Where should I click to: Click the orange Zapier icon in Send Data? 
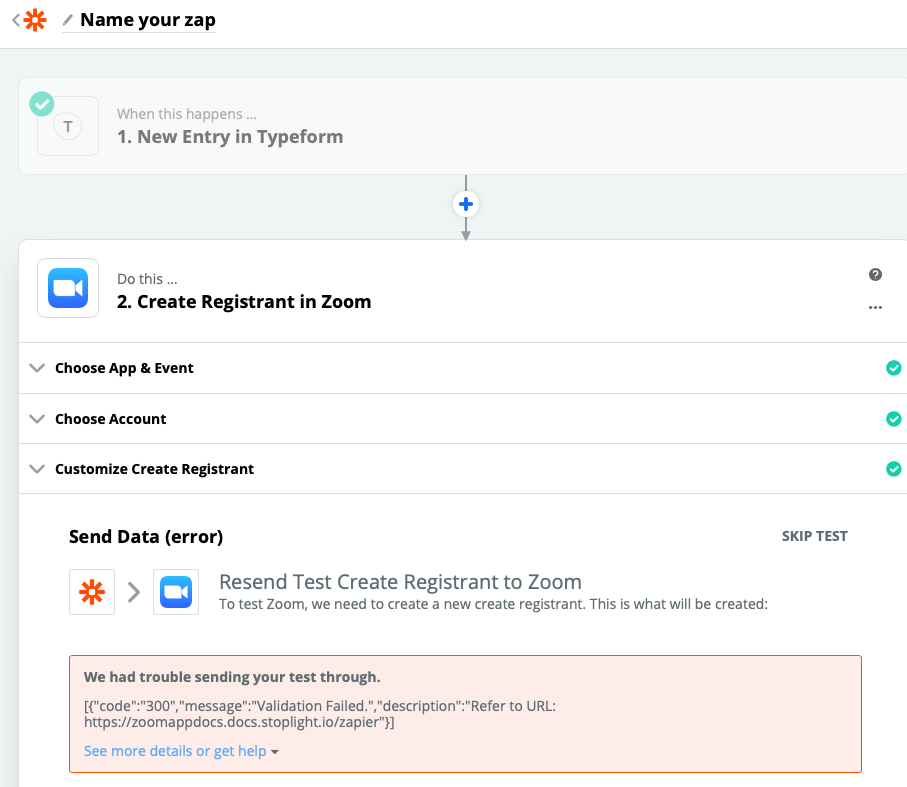click(92, 593)
